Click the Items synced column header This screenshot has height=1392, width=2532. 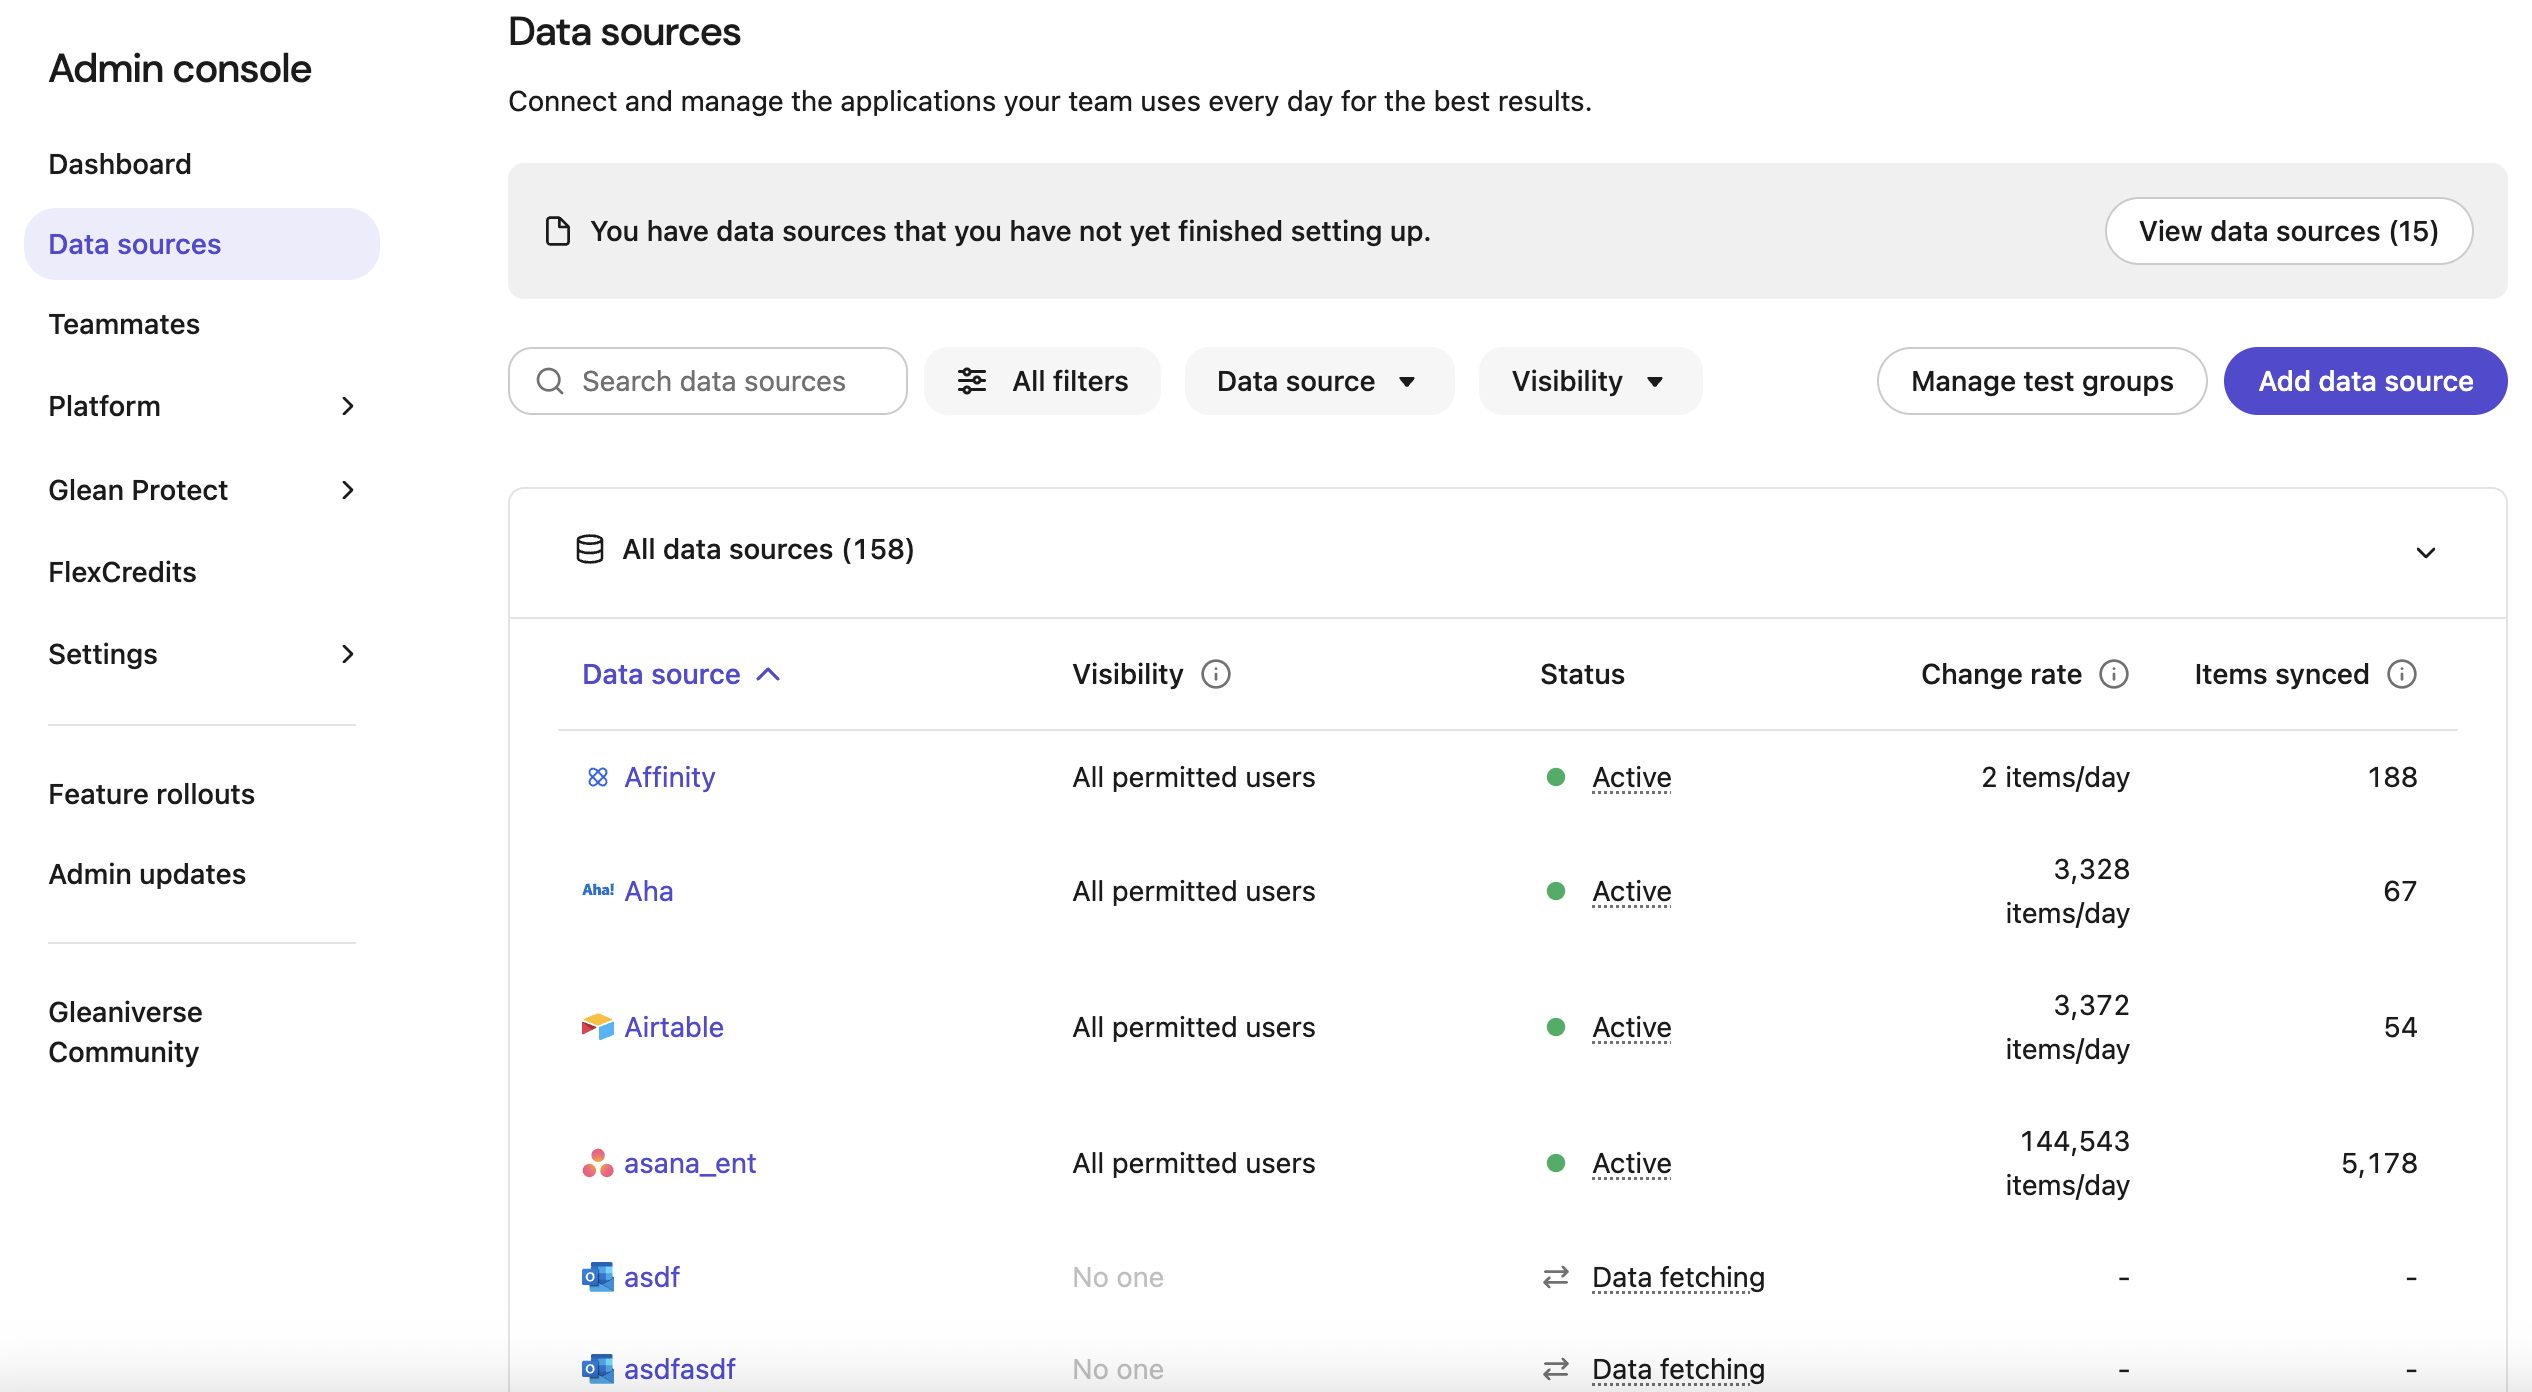pos(2281,675)
